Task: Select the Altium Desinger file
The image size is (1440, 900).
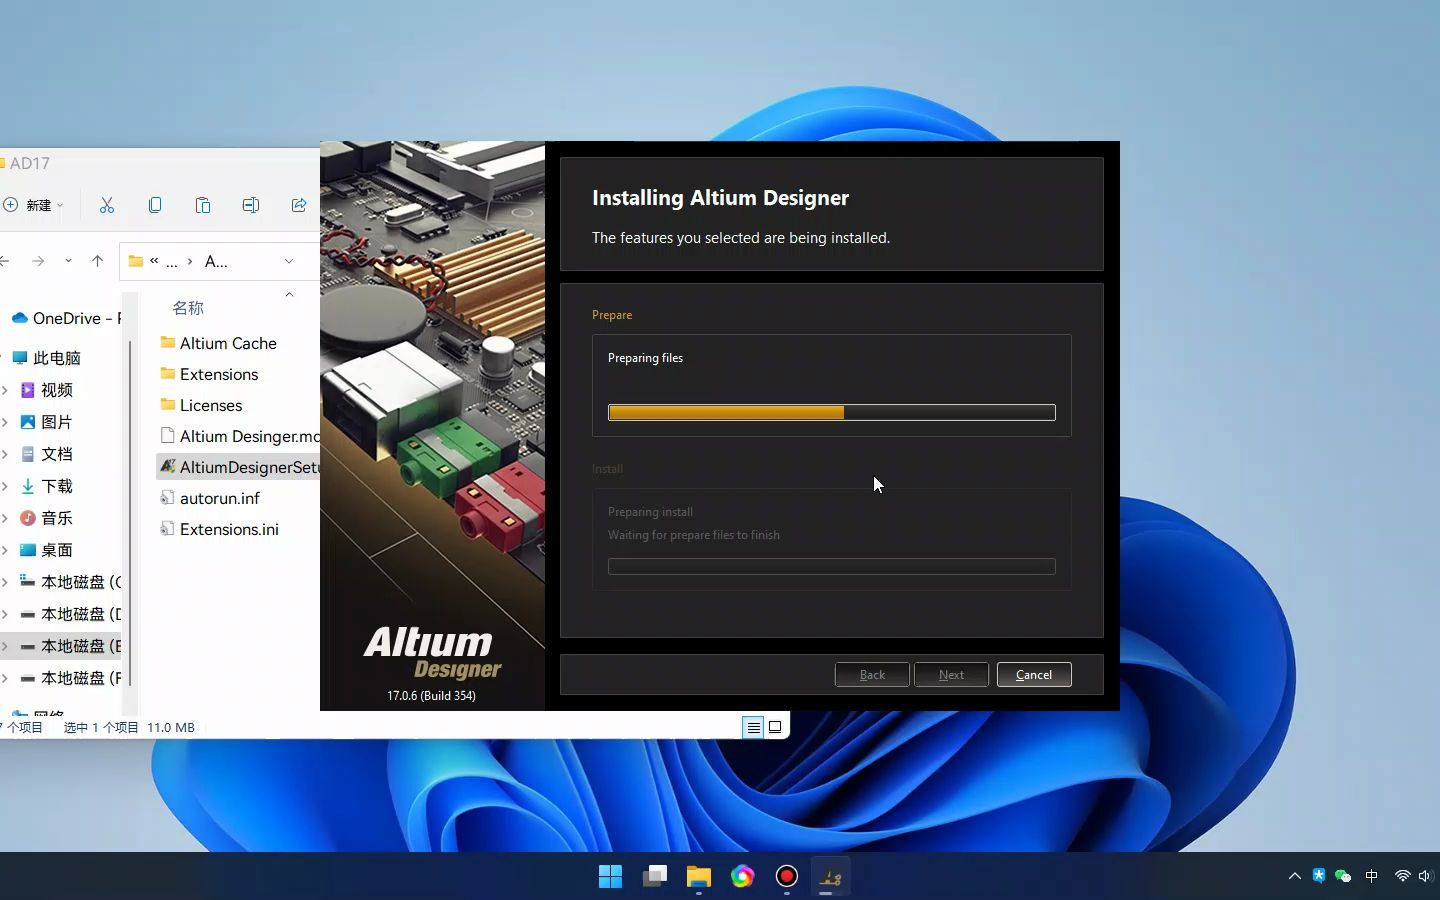Action: [x=239, y=436]
